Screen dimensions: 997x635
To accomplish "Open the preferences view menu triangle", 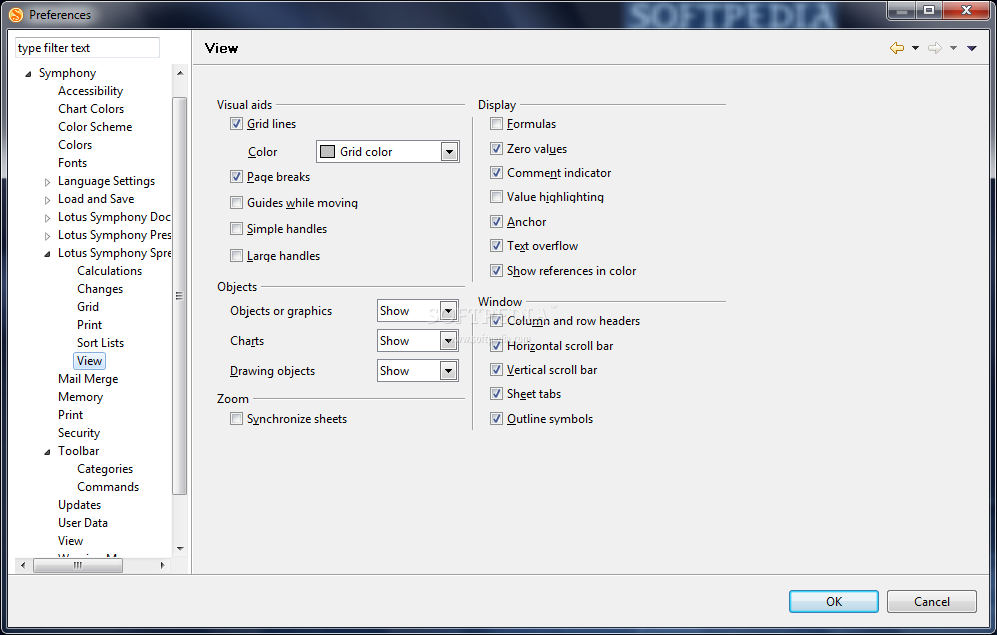I will coord(972,48).
